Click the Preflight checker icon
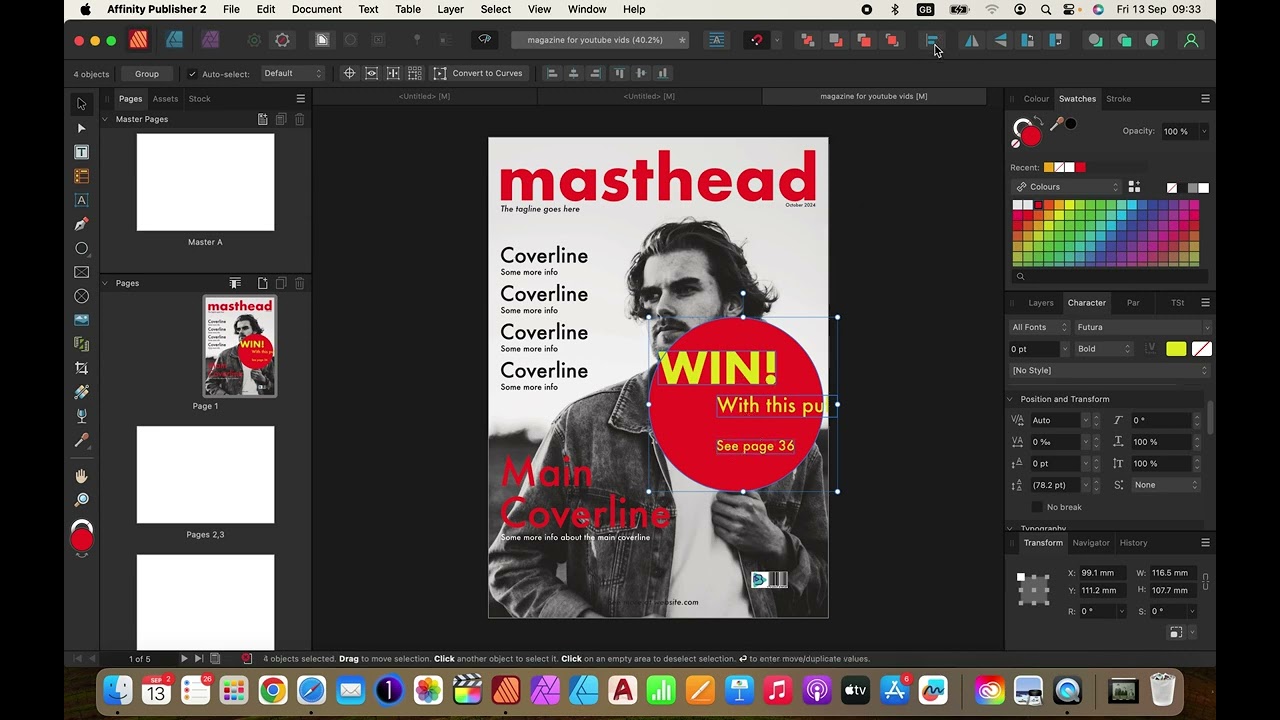The height and width of the screenshot is (720, 1280). (247, 658)
